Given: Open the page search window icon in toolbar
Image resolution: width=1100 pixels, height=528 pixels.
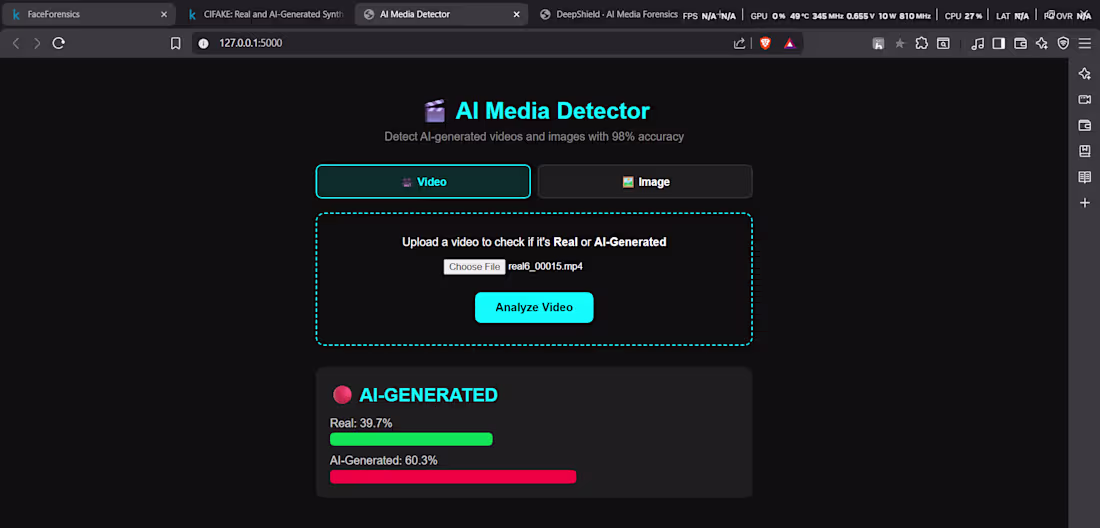Looking at the screenshot, I should 944,43.
